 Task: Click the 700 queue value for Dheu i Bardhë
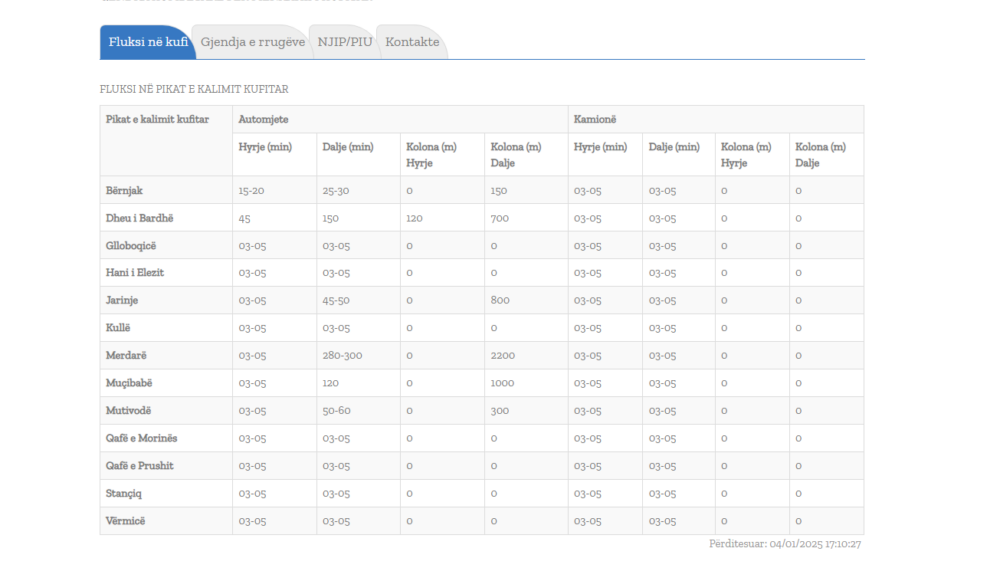coord(500,218)
